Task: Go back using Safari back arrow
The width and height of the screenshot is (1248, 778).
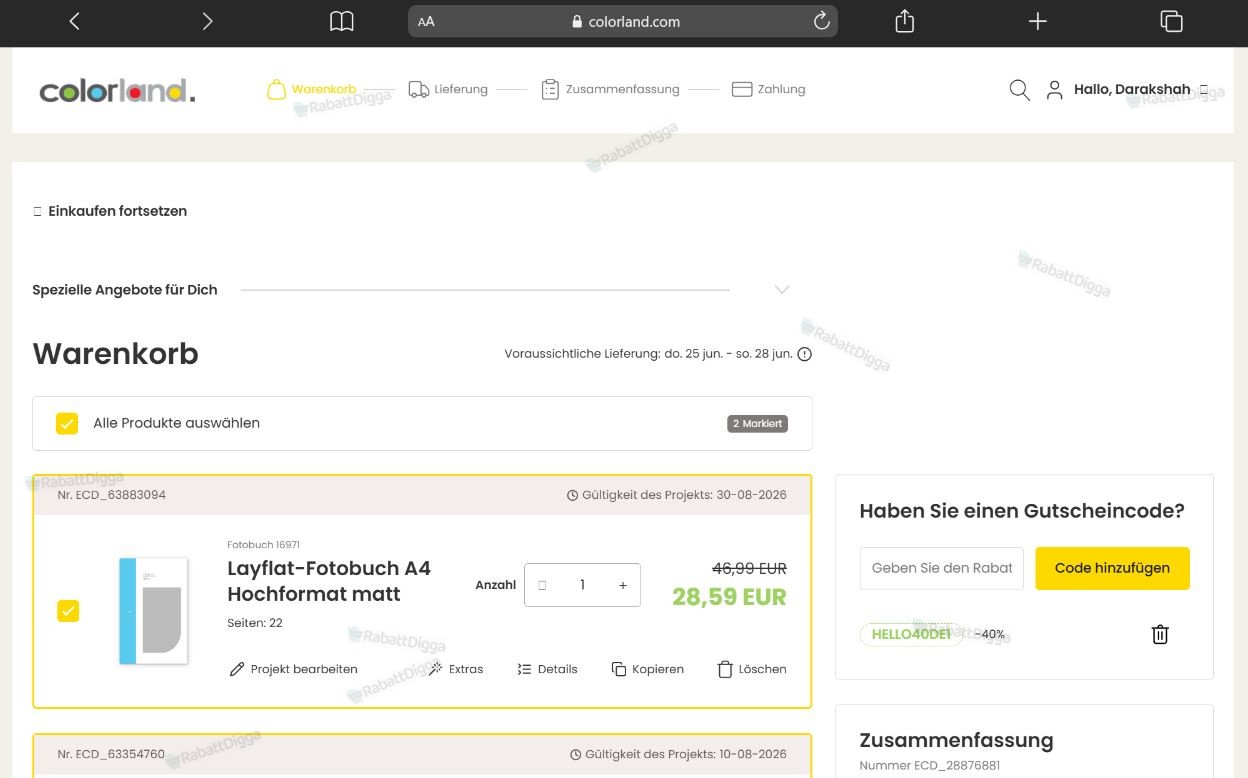Action: (74, 21)
